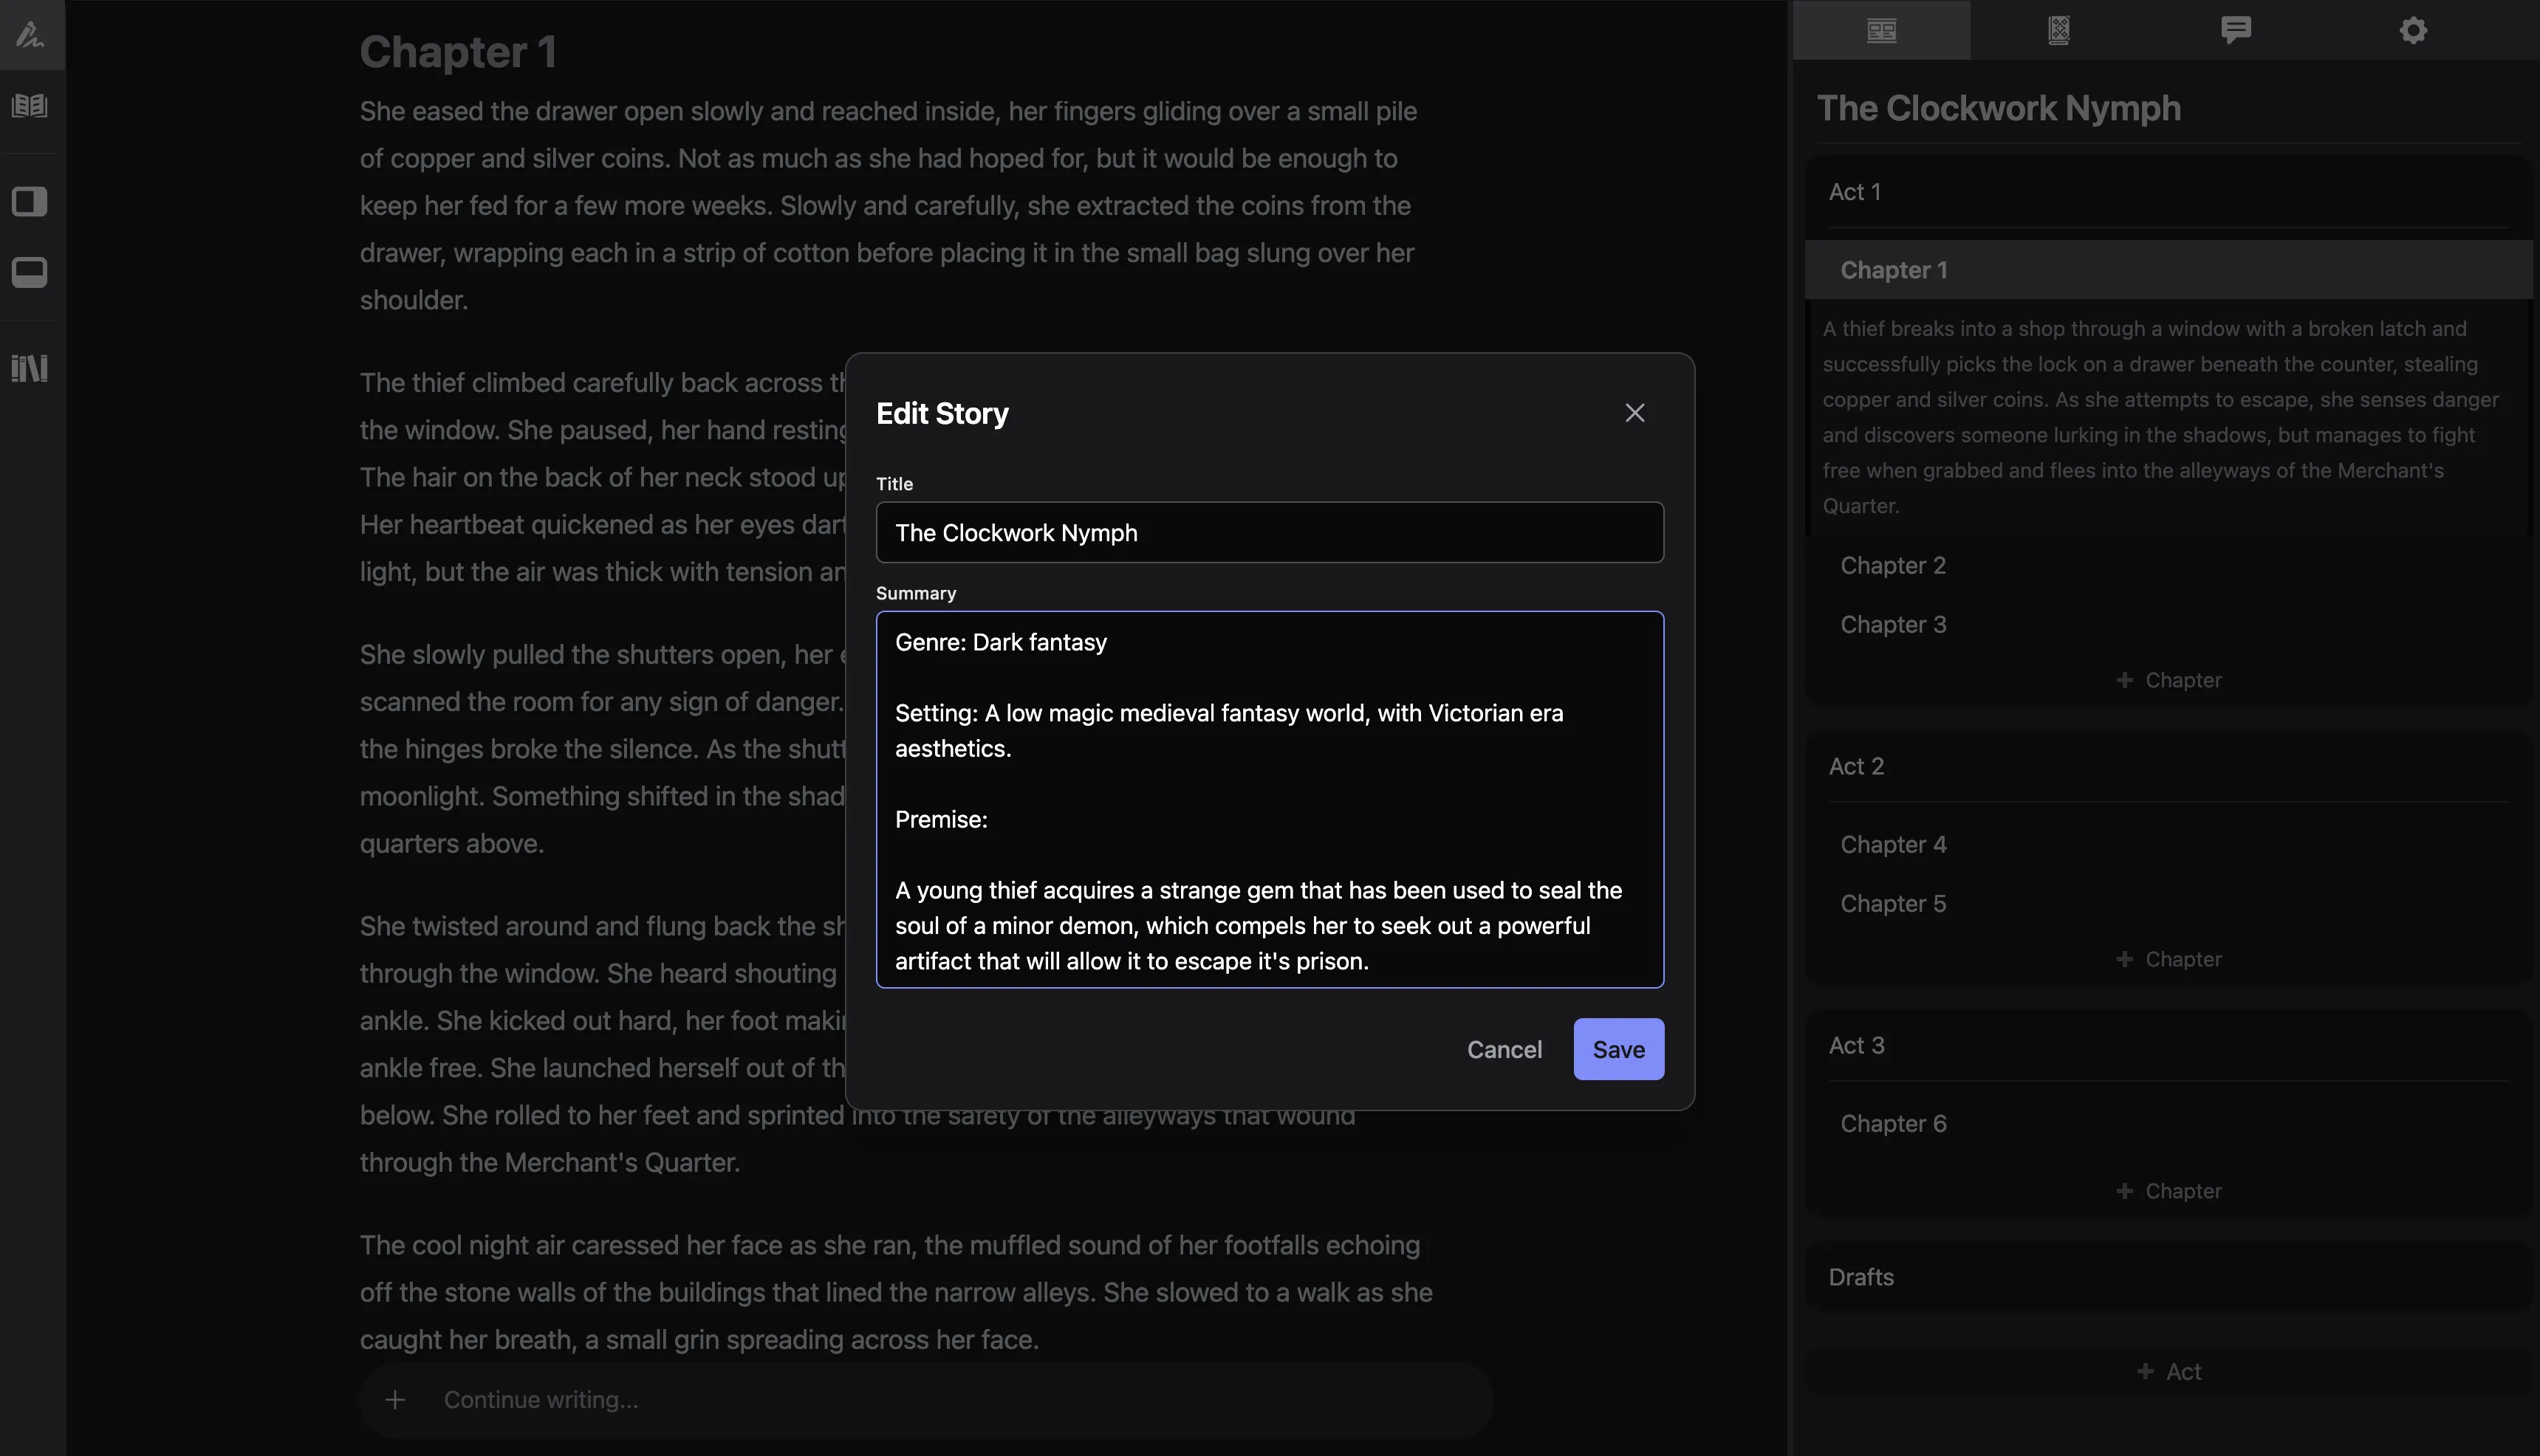The width and height of the screenshot is (2540, 1456).
Task: Add a new Chapter under Act 1
Action: coord(2168,679)
